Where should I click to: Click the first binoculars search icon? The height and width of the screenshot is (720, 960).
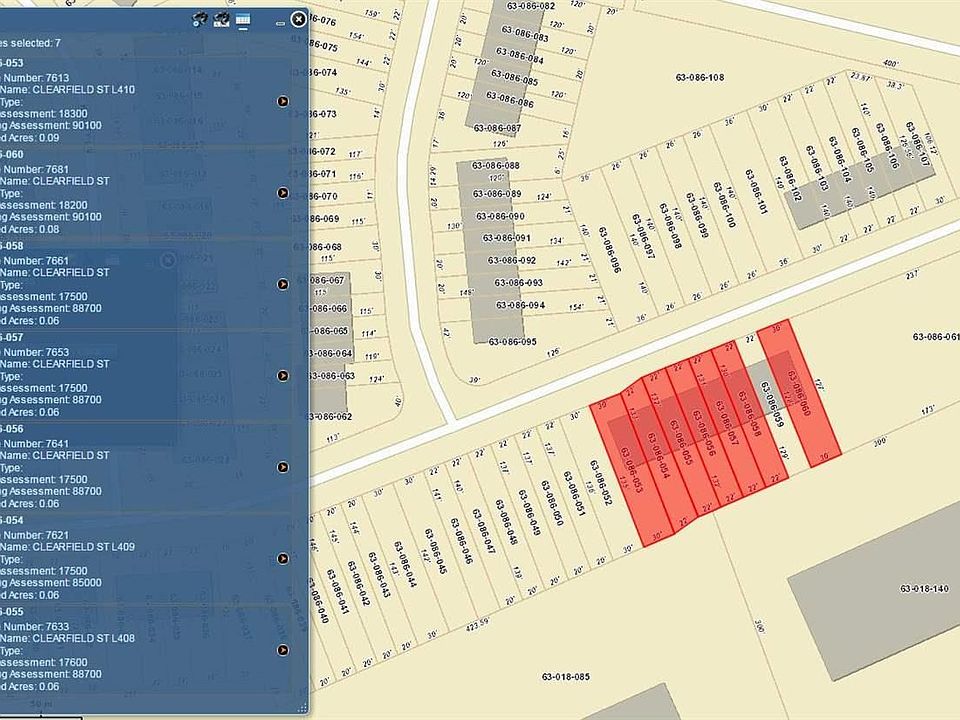click(199, 18)
